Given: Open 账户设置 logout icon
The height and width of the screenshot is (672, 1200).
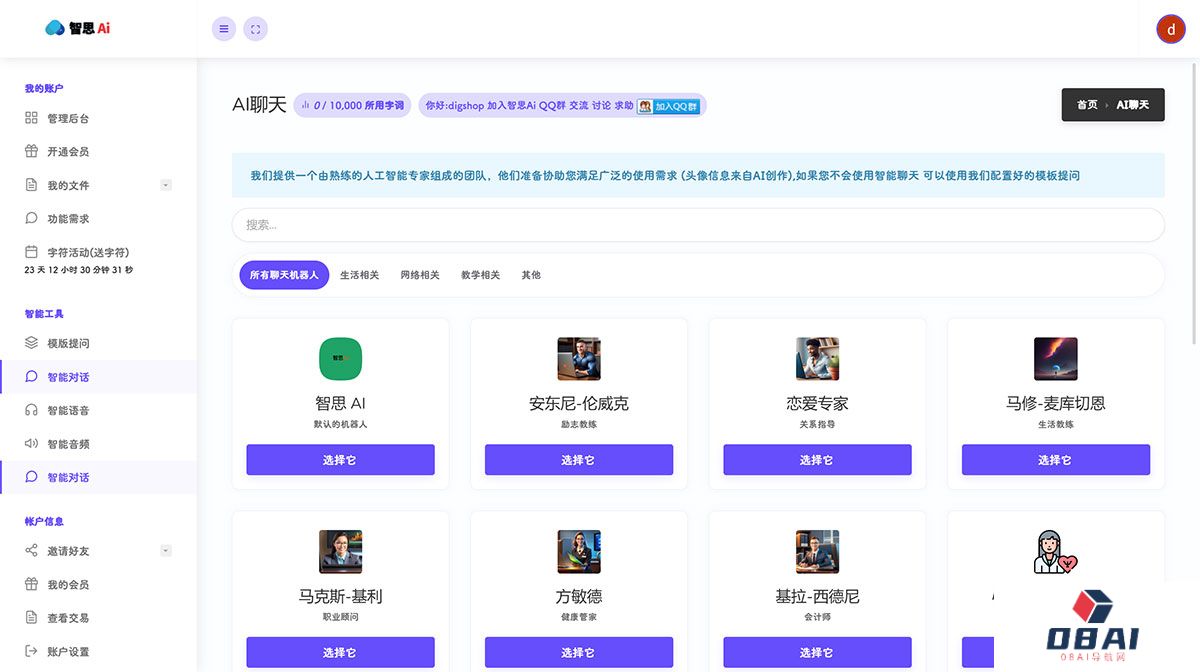Looking at the screenshot, I should (x=31, y=651).
